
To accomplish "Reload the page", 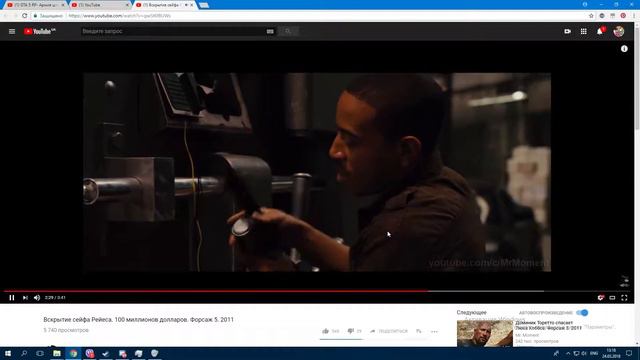I will pyautogui.click(x=24, y=16).
